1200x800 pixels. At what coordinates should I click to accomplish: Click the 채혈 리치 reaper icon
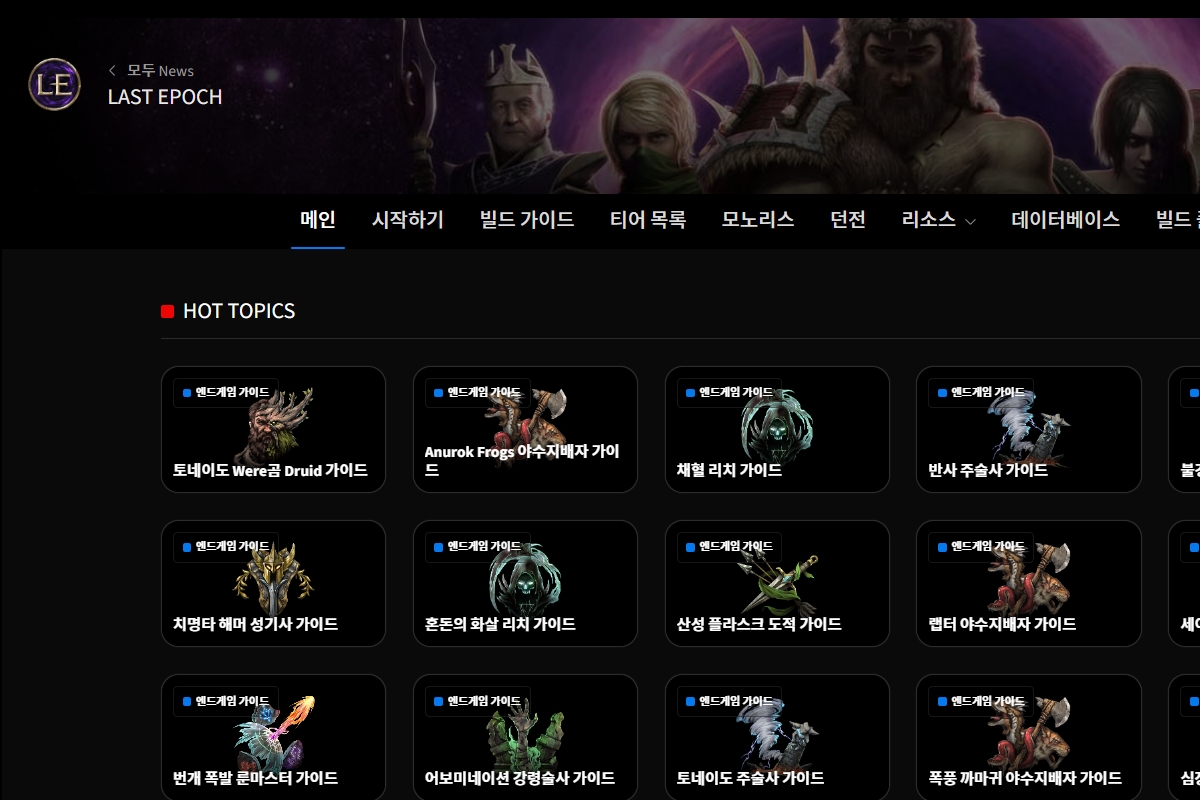(x=777, y=426)
